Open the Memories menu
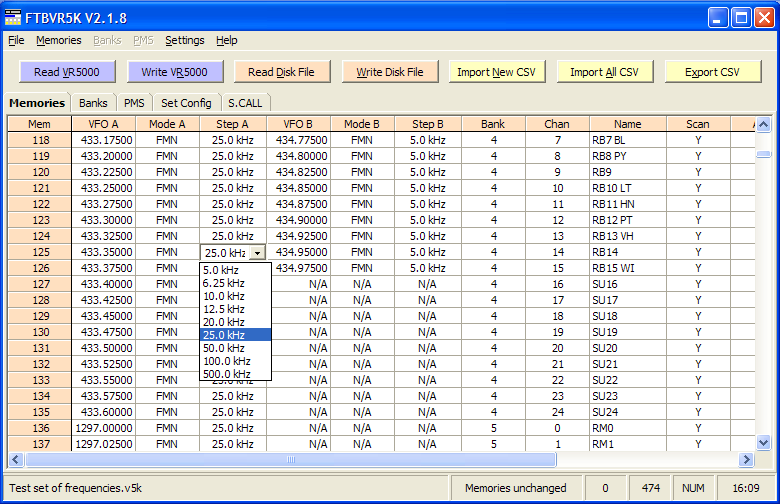780x504 pixels. tap(59, 40)
